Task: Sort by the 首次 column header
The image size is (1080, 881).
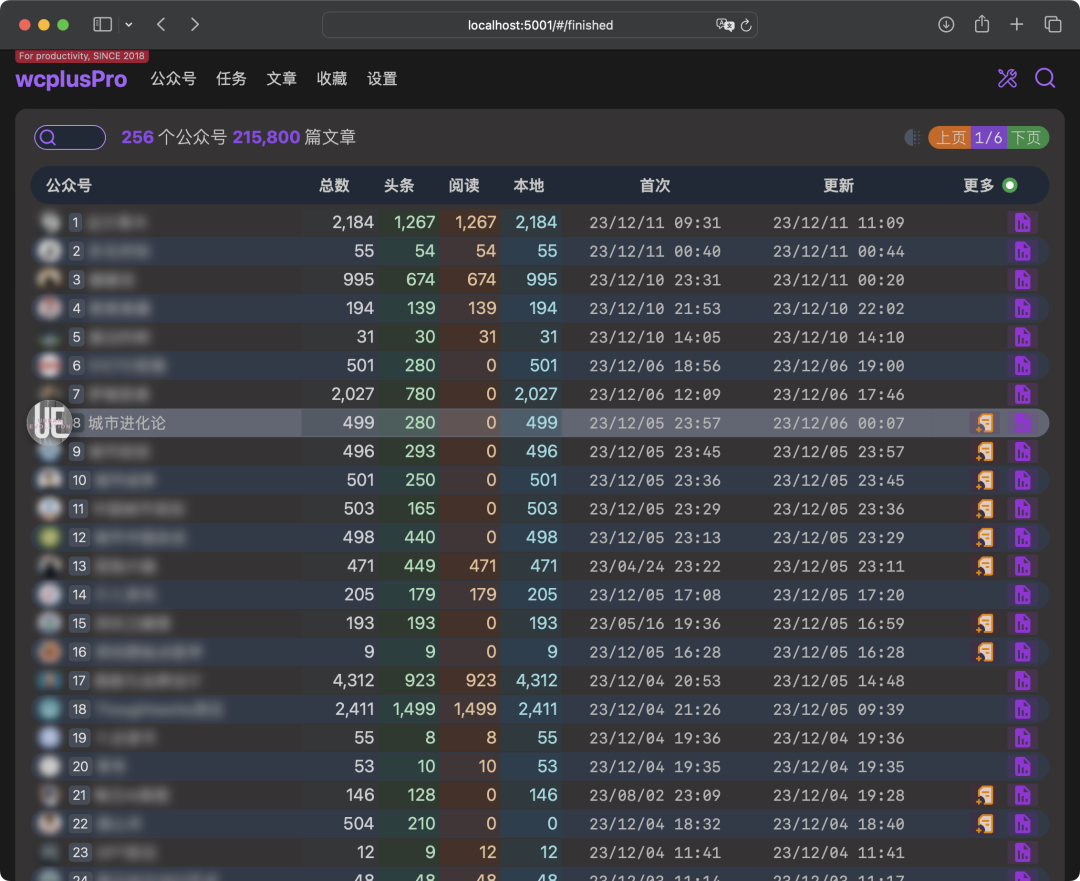Action: pyautogui.click(x=655, y=185)
